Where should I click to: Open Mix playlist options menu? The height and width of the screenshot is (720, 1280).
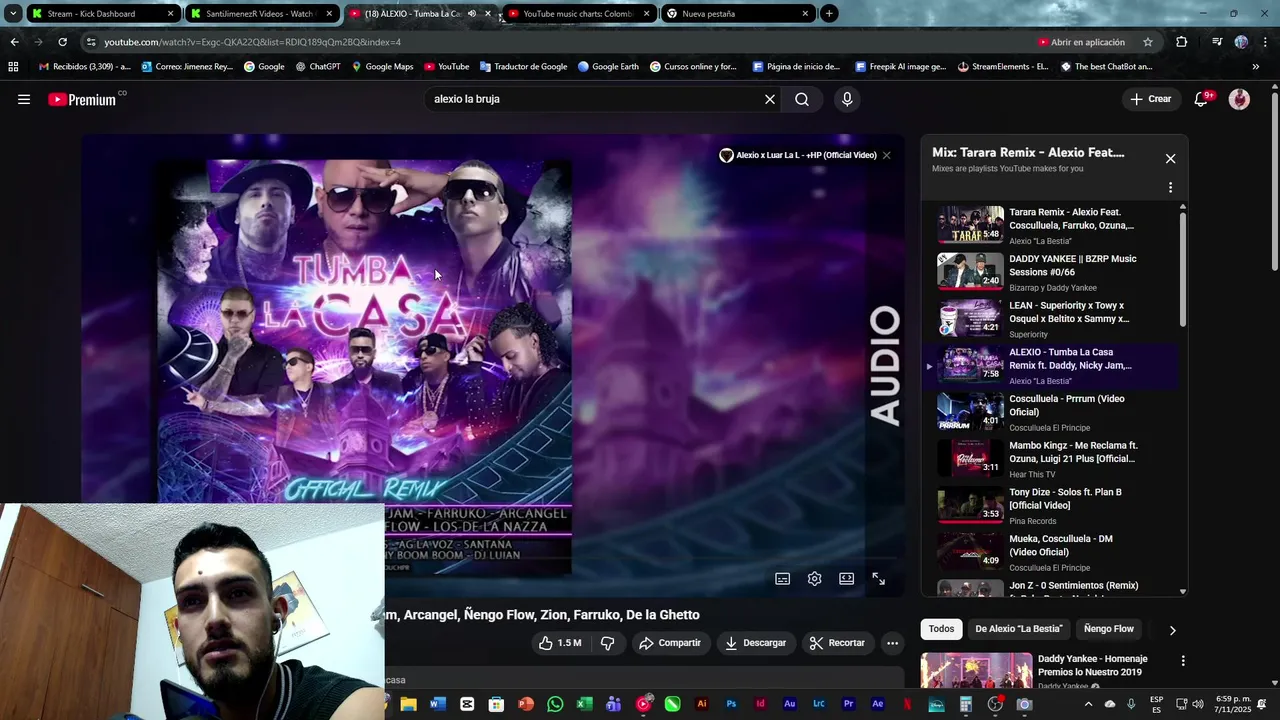pyautogui.click(x=1170, y=187)
